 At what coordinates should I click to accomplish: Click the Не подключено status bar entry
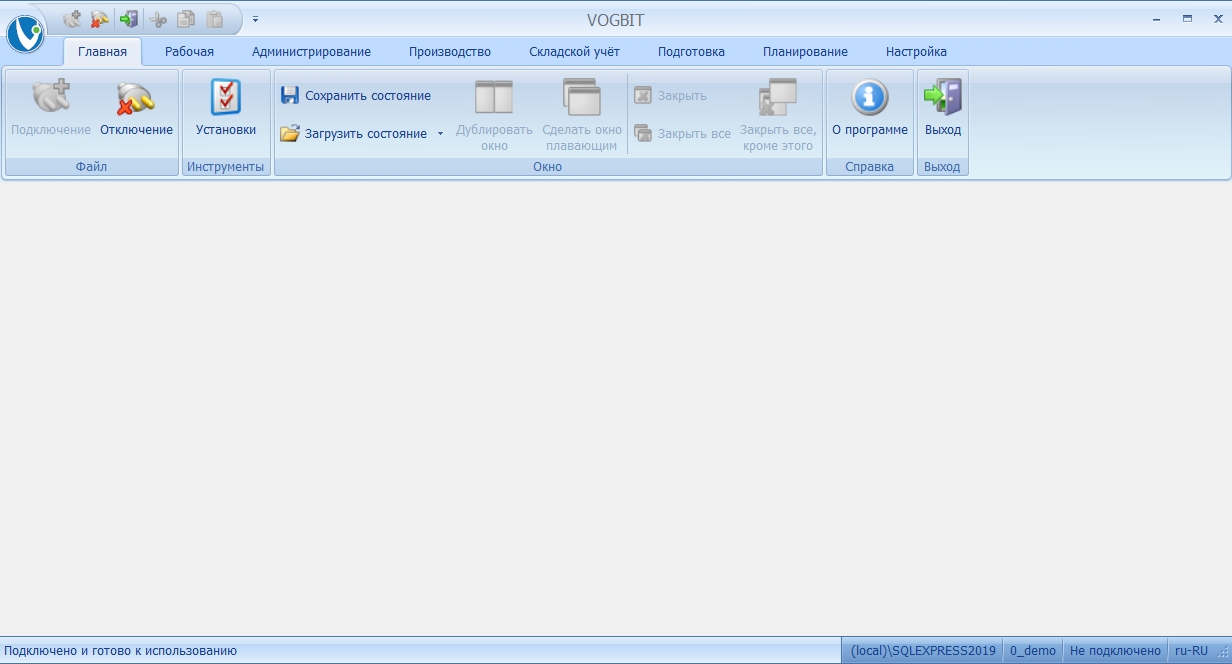pyautogui.click(x=1115, y=651)
